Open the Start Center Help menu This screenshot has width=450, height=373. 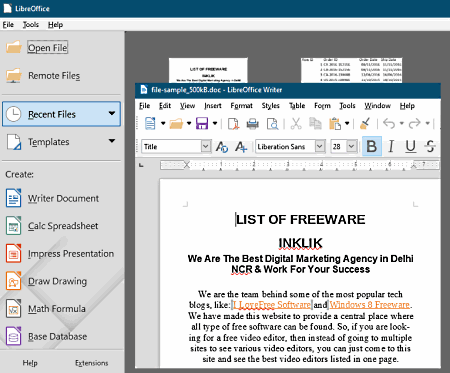[55, 25]
